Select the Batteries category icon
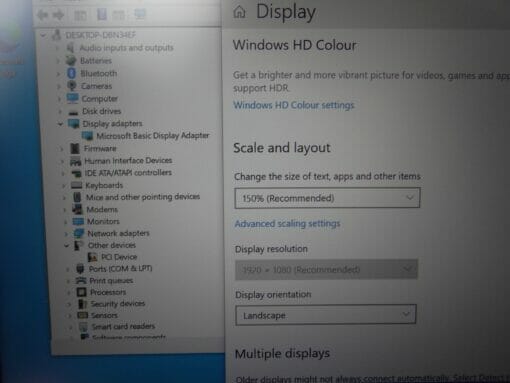The image size is (510, 383). [x=71, y=61]
